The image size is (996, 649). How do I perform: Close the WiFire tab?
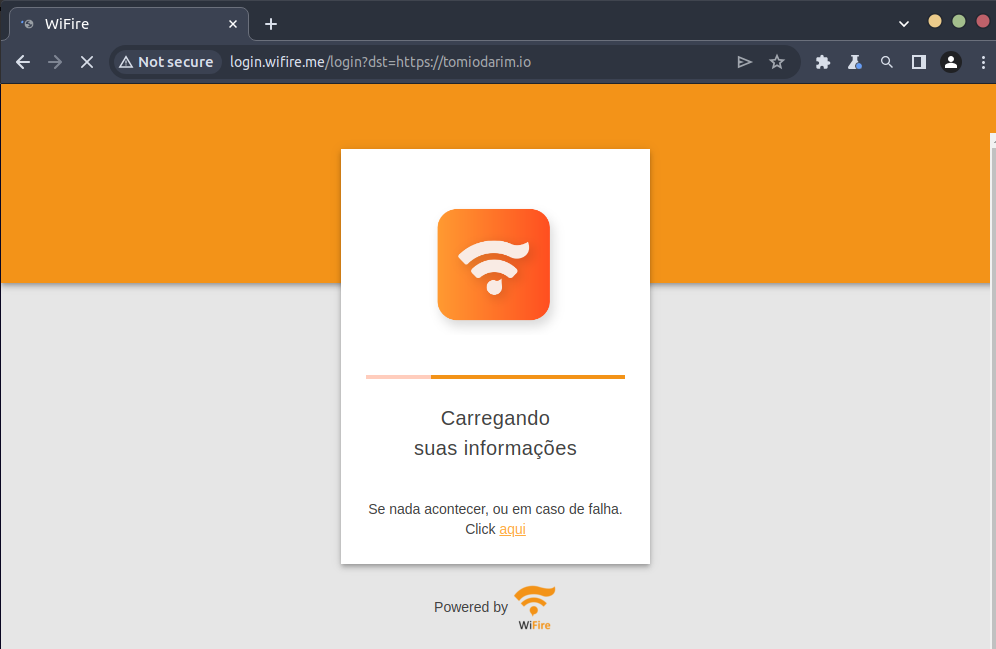pos(233,24)
